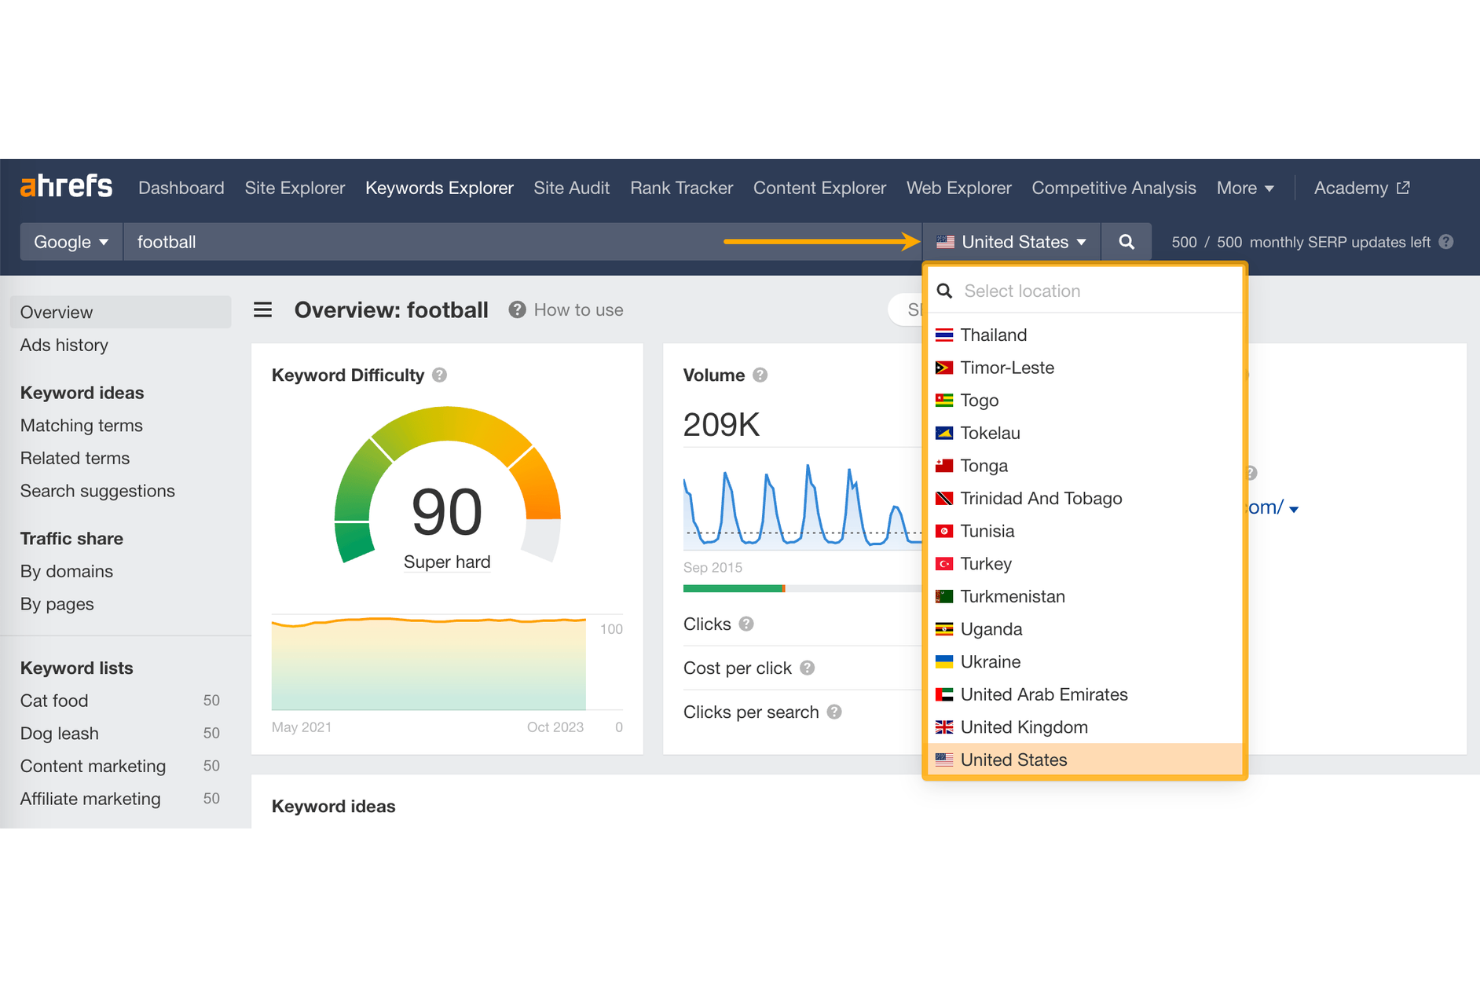Click the ahrefs logo
This screenshot has height=987, width=1480.
[x=66, y=185]
